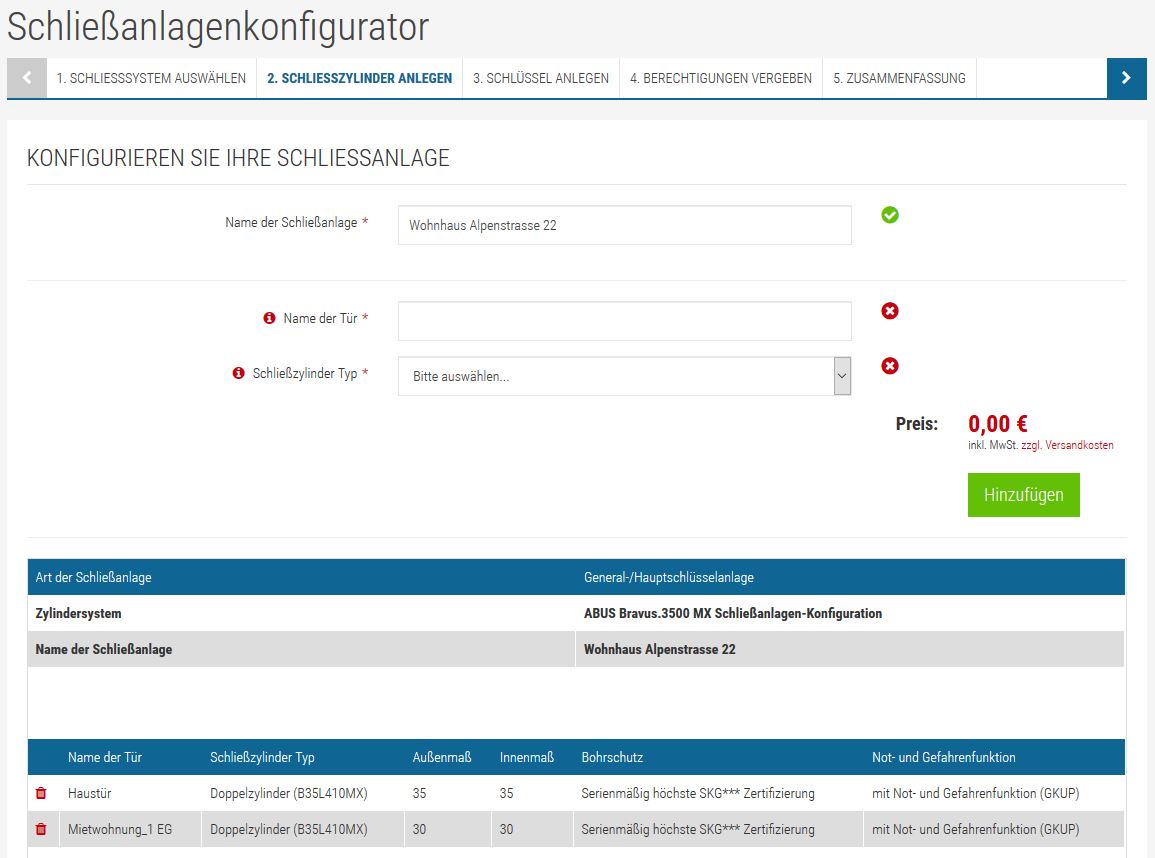The height and width of the screenshot is (858, 1155).
Task: Click the Schließzylinder Typ column header
Action: 262,757
